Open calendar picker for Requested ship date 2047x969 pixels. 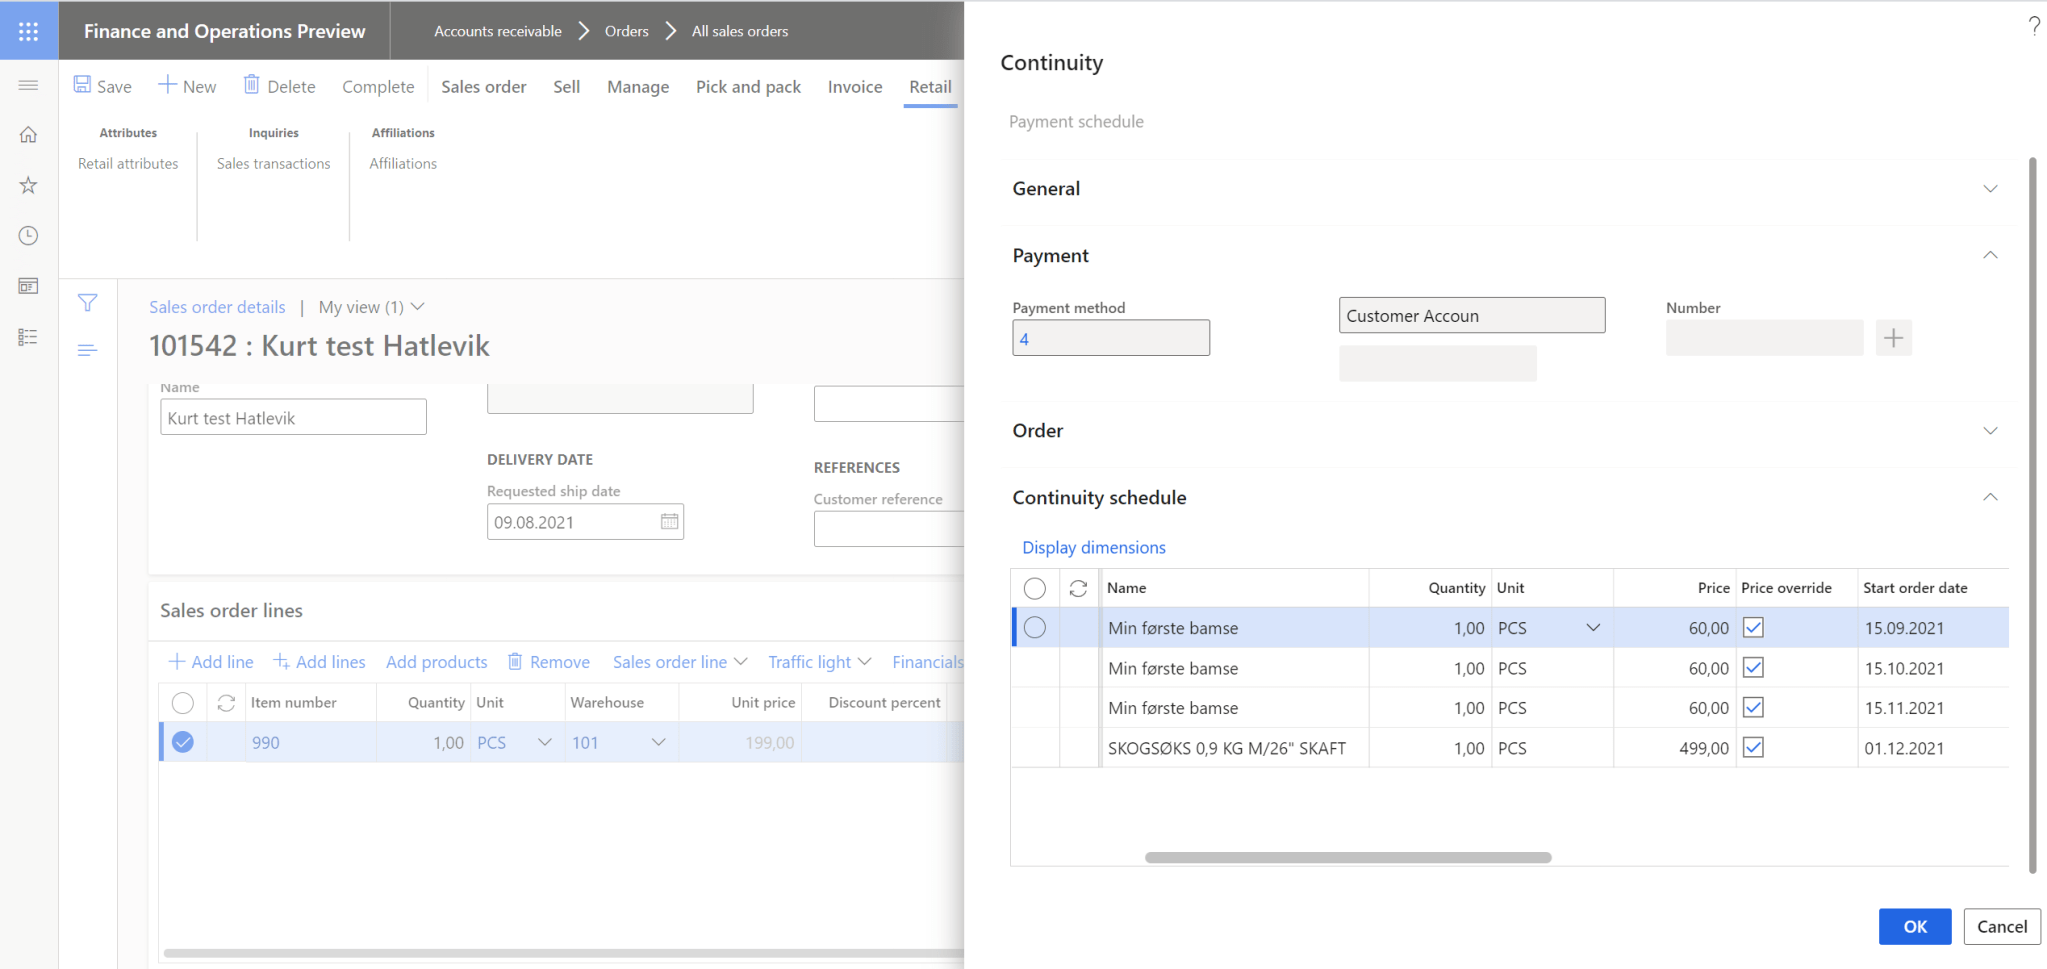click(x=669, y=522)
